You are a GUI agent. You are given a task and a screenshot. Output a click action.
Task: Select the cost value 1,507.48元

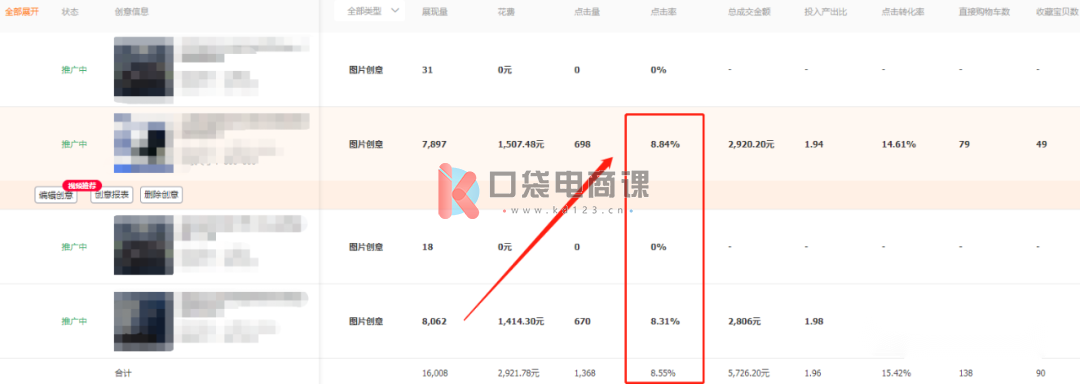click(x=521, y=144)
